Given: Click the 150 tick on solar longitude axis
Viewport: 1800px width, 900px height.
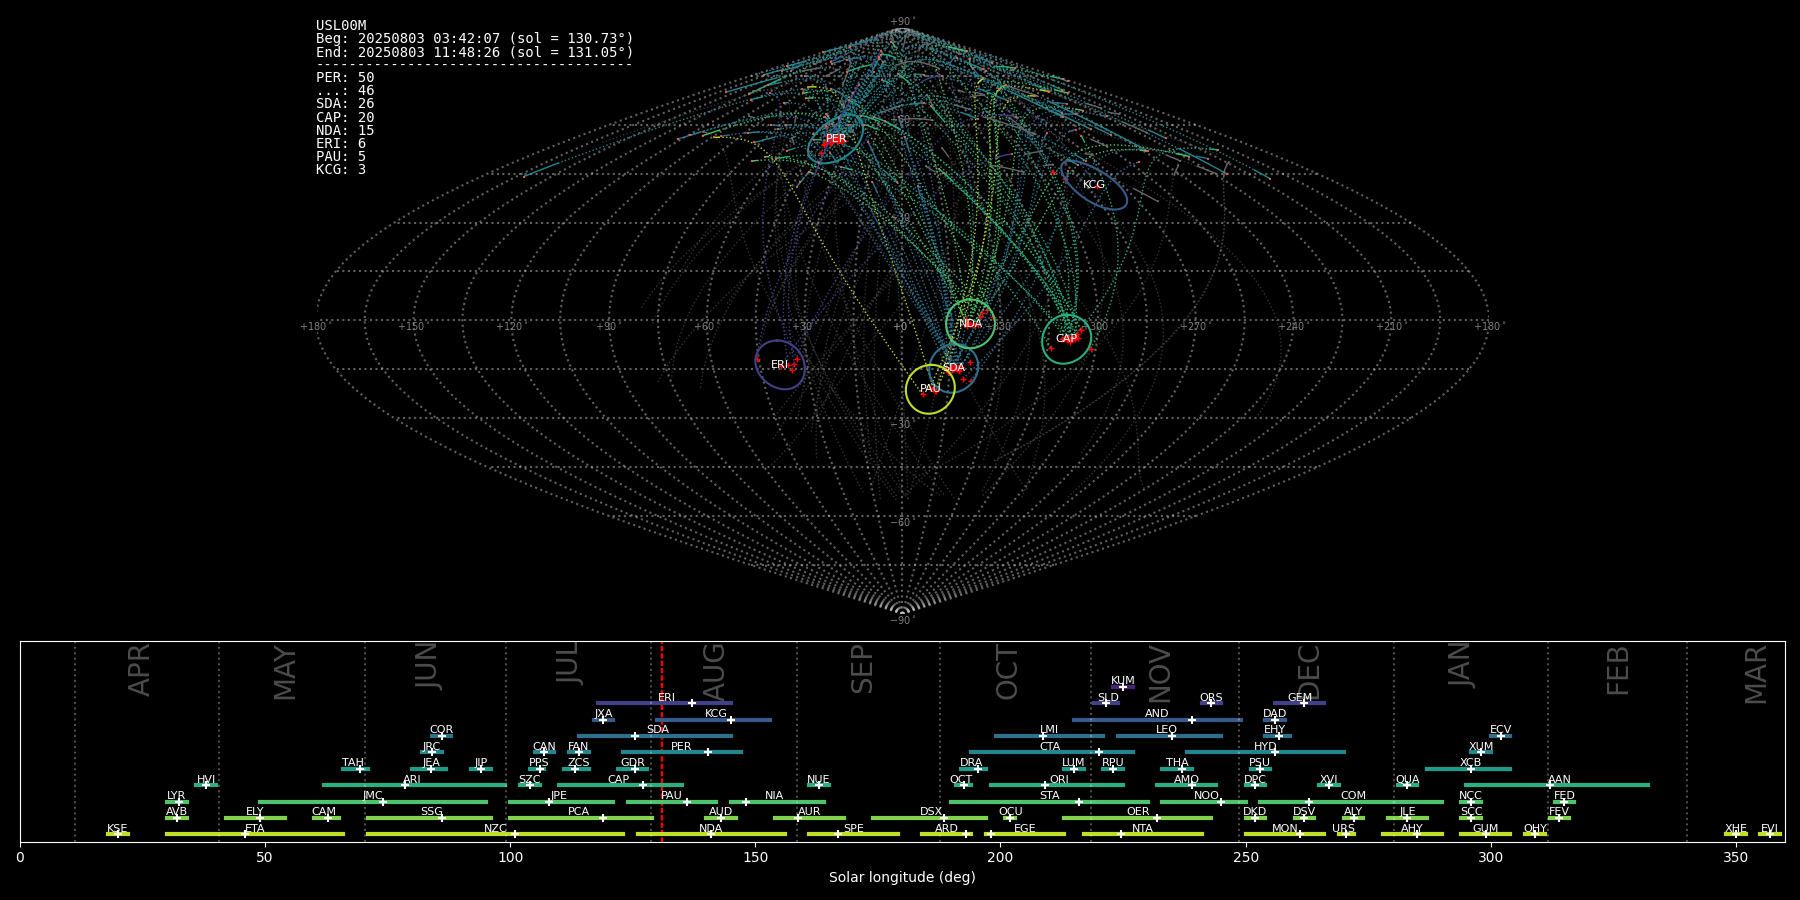Looking at the screenshot, I should click(x=755, y=857).
